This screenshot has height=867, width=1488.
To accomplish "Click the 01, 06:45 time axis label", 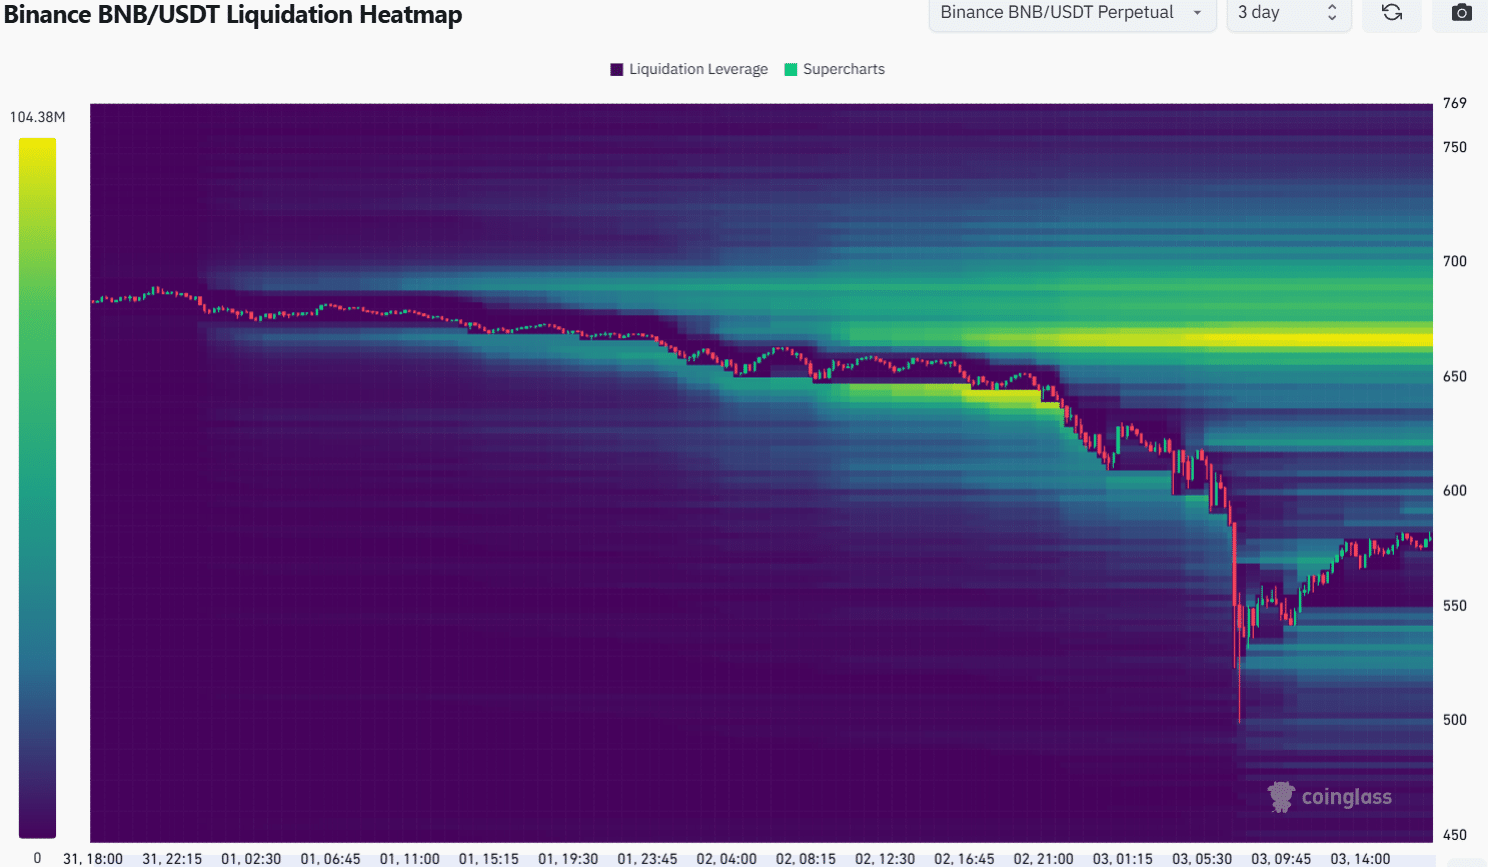I will coord(330,858).
